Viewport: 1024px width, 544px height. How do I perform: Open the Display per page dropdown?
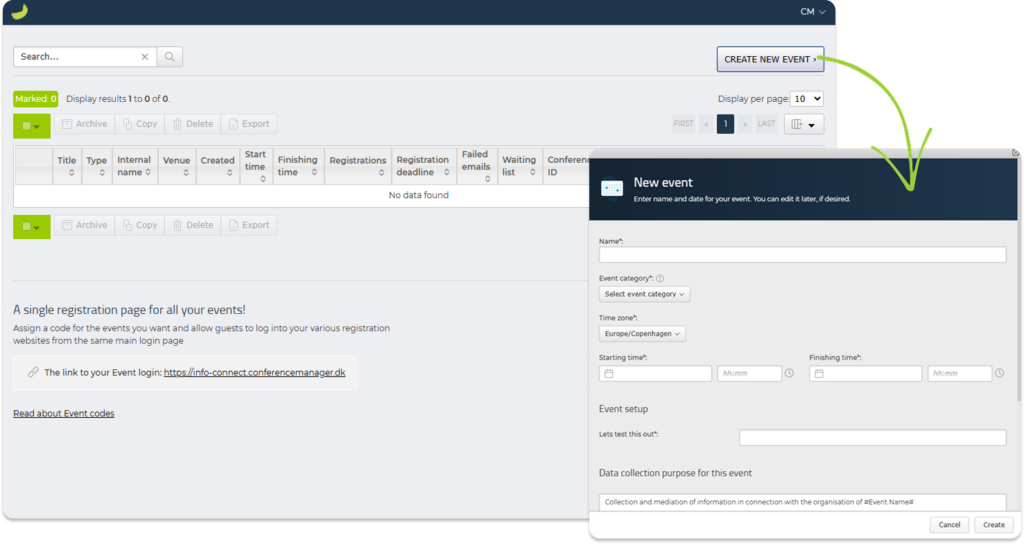[806, 99]
